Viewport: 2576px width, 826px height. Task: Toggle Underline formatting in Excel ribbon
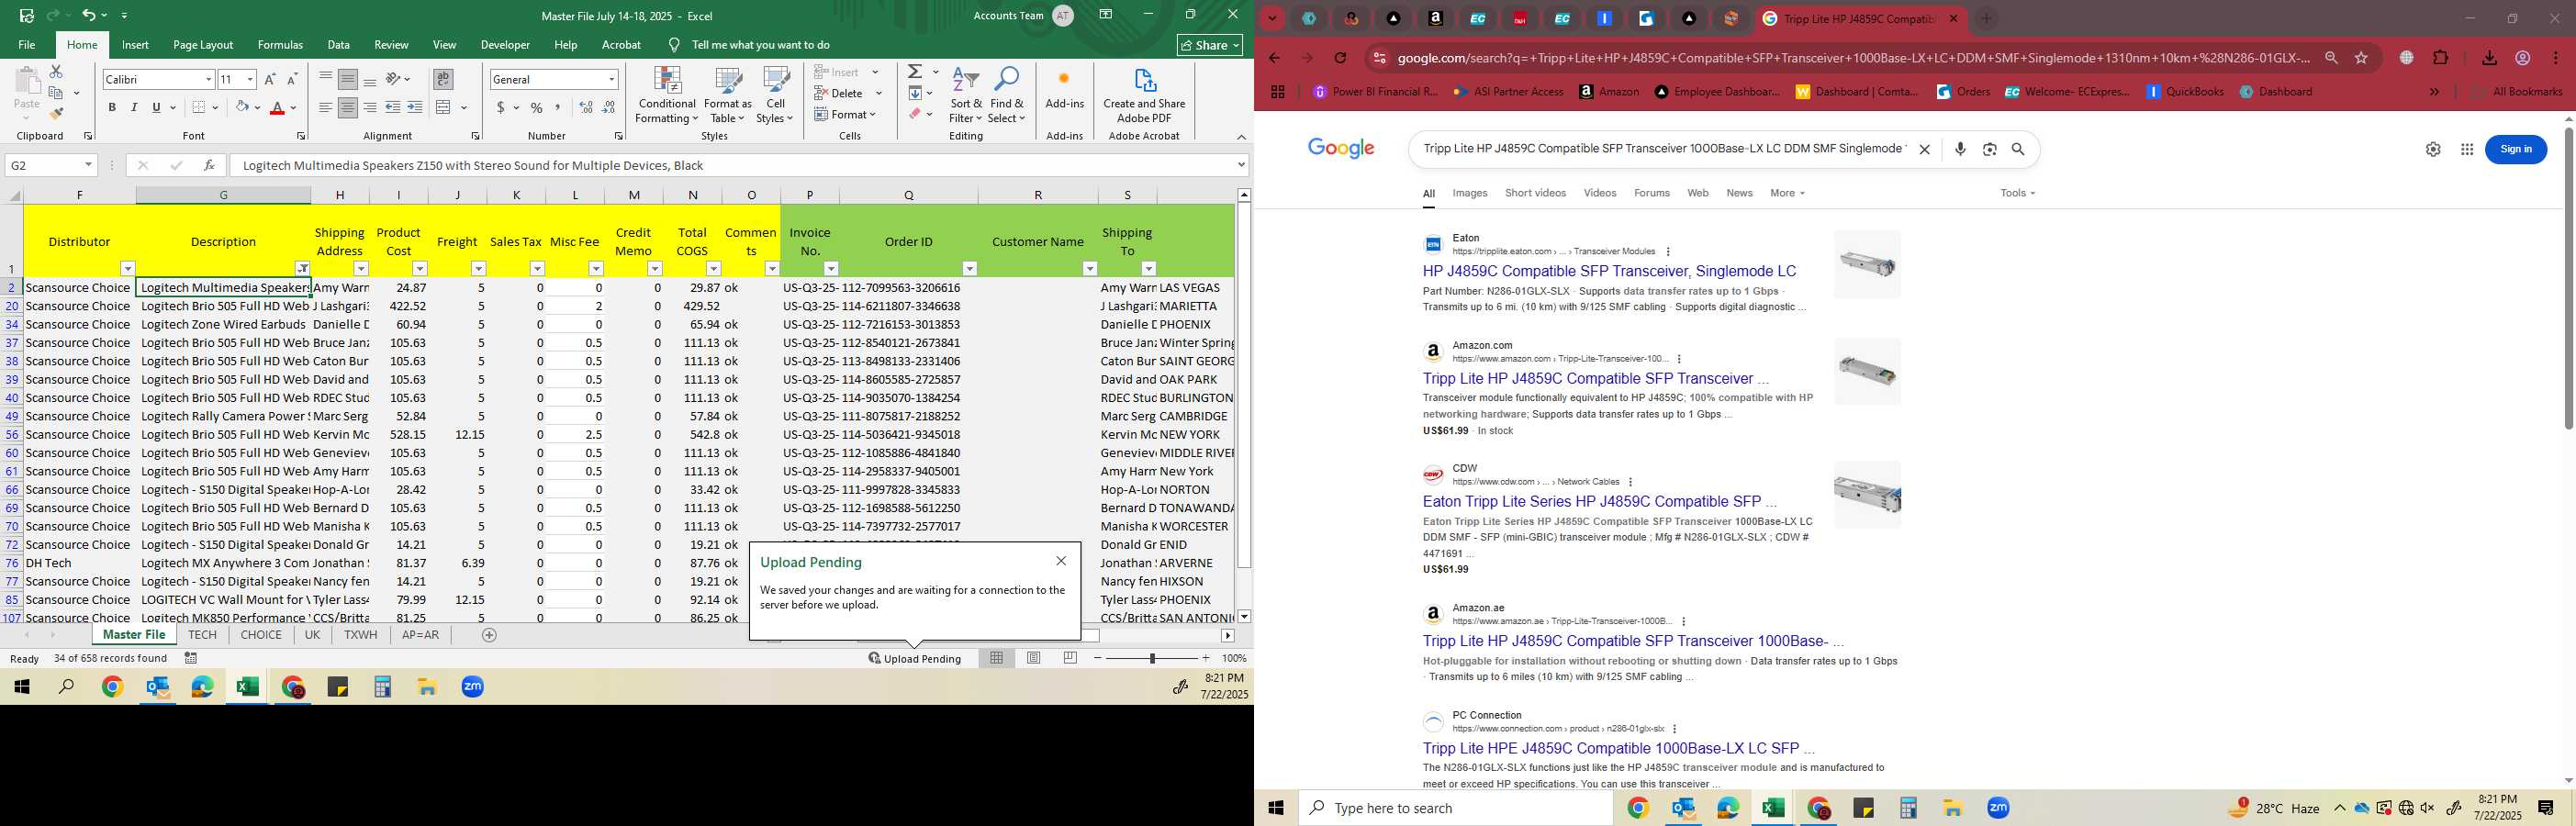(156, 108)
